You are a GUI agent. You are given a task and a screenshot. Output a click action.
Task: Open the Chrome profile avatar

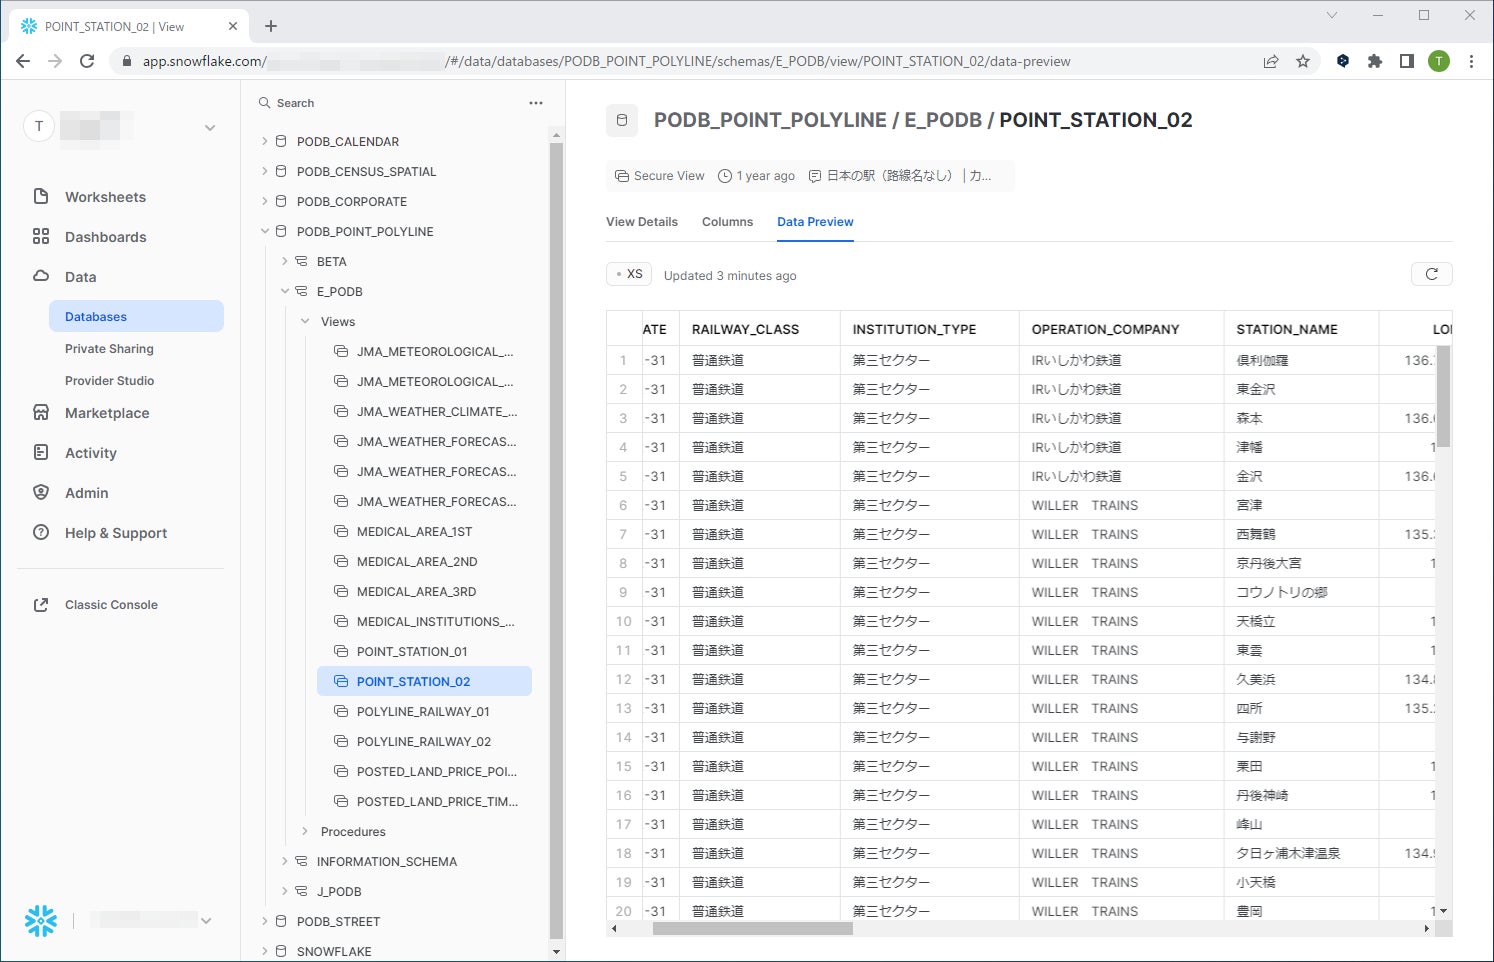pyautogui.click(x=1439, y=61)
